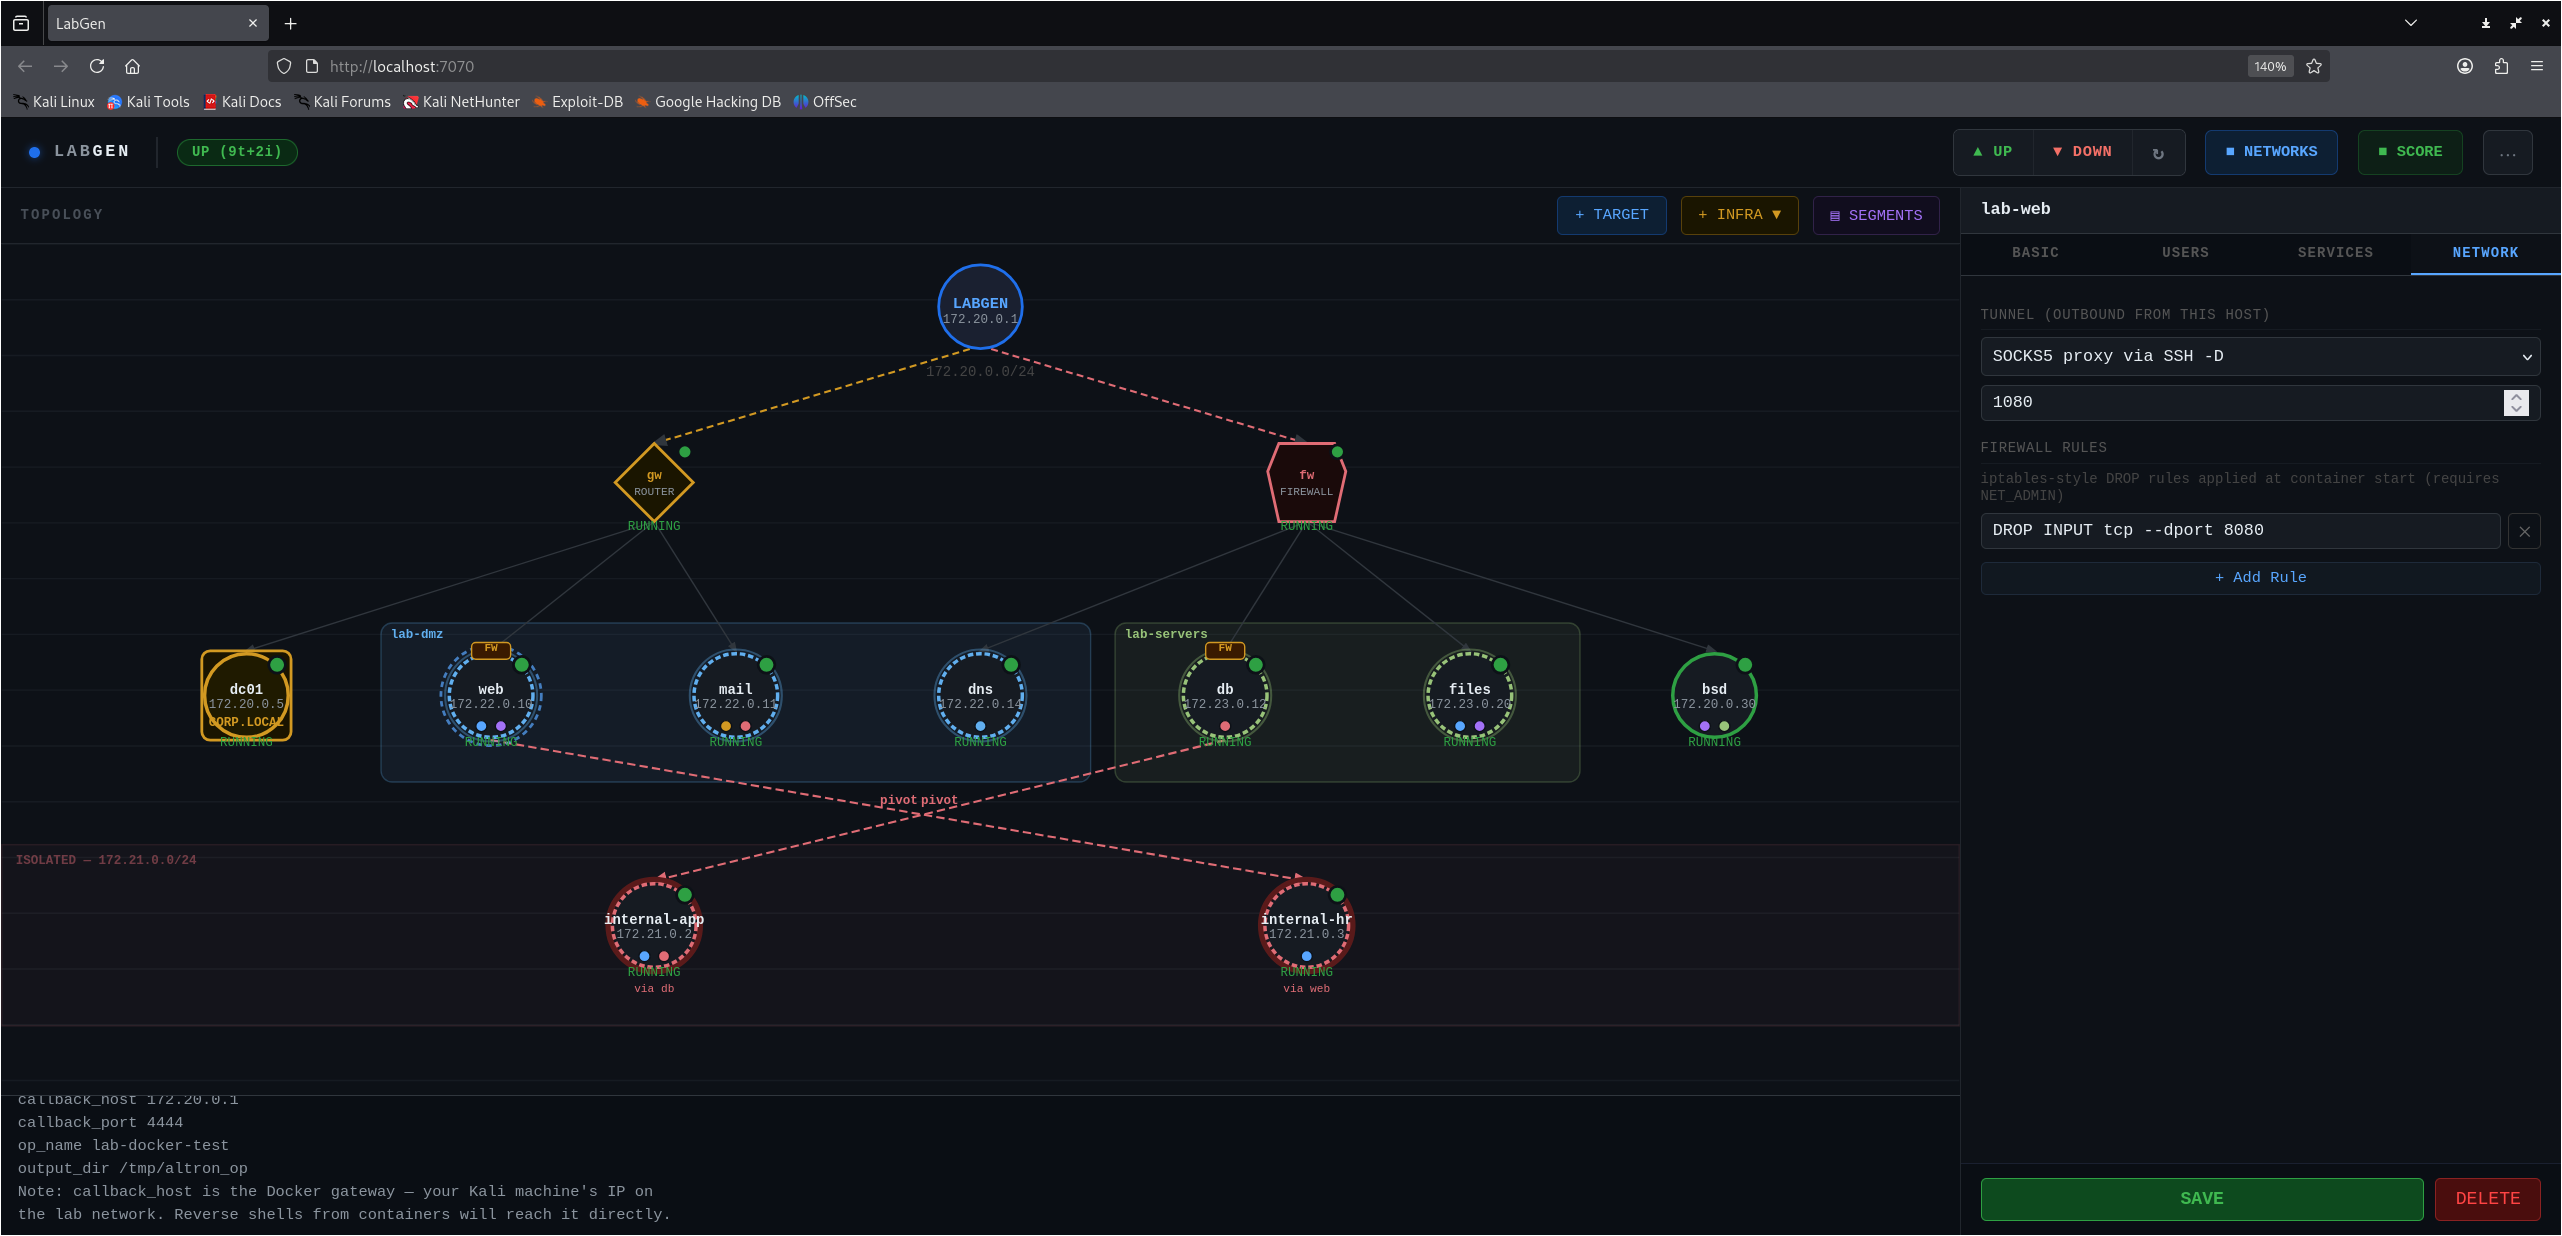Switch to SERVICES tab
Image resolution: width=2562 pixels, height=1236 pixels.
(x=2335, y=253)
